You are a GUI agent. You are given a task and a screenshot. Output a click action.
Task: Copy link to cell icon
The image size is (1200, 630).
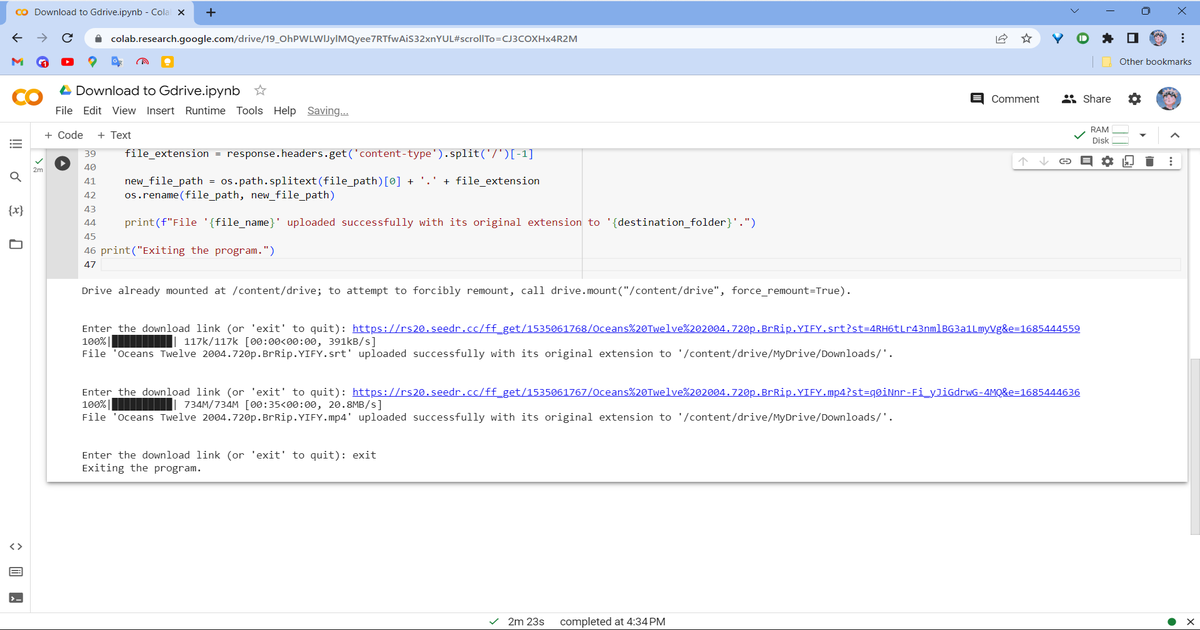tap(1064, 161)
